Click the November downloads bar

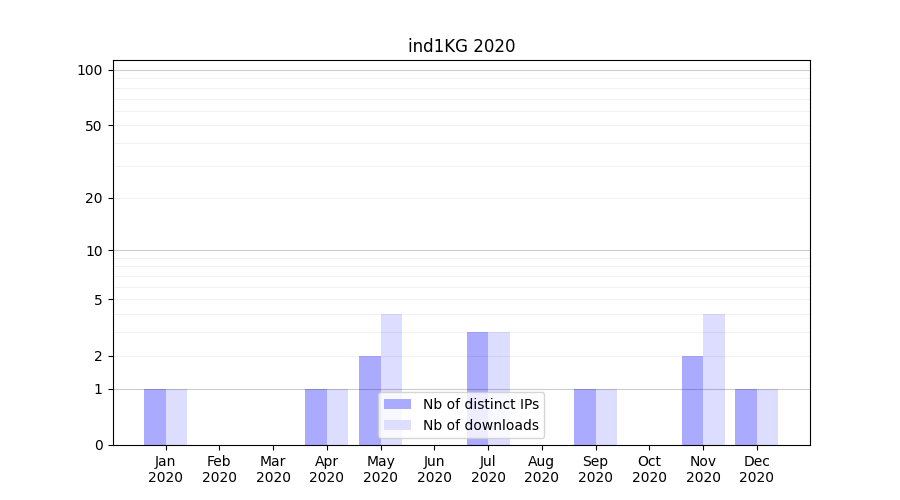(714, 379)
